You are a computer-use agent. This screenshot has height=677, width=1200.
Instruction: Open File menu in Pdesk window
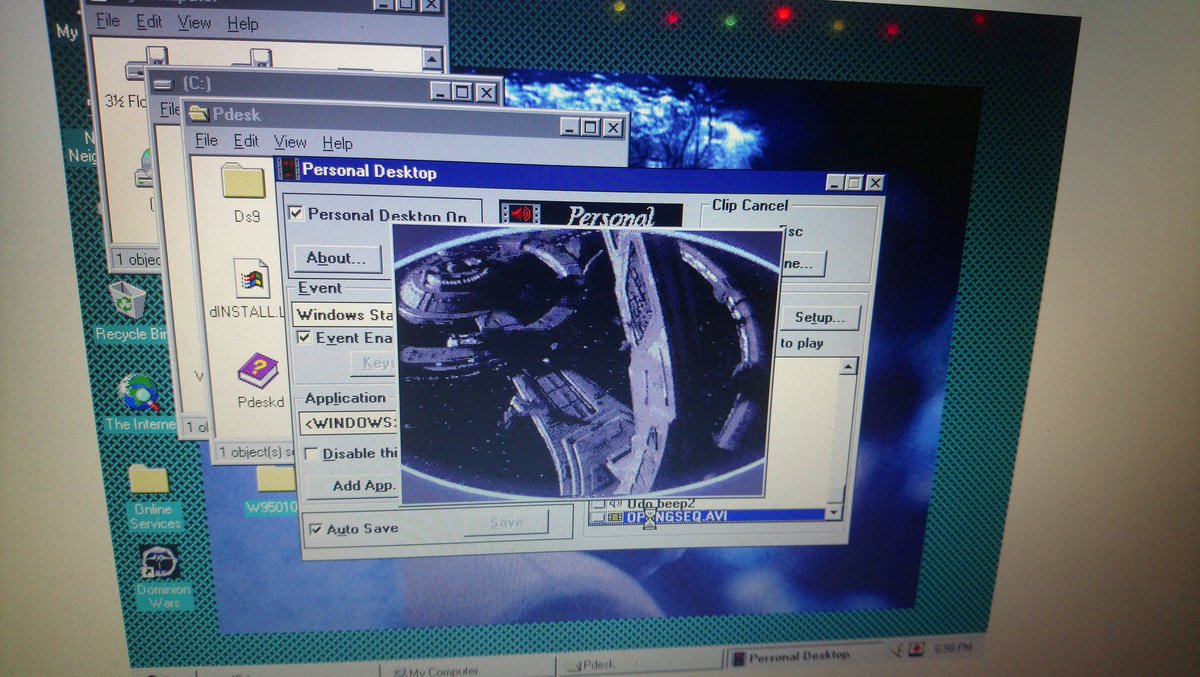tap(206, 141)
